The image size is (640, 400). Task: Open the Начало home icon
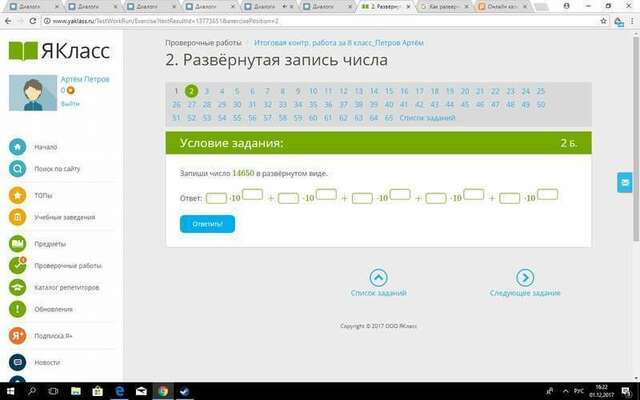click(x=18, y=147)
